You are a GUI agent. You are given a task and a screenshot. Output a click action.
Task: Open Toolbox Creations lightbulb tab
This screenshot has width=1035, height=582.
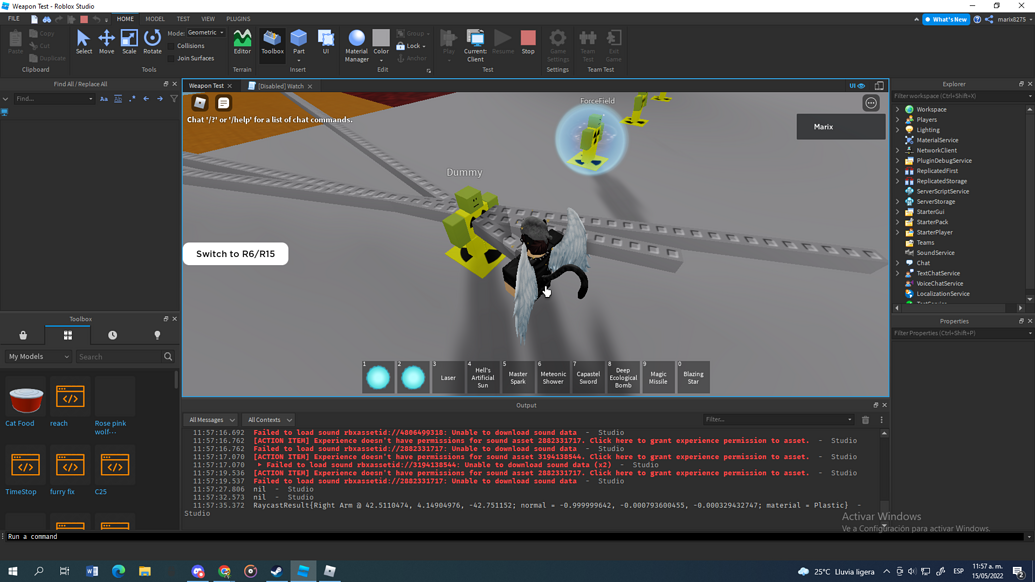click(x=157, y=335)
